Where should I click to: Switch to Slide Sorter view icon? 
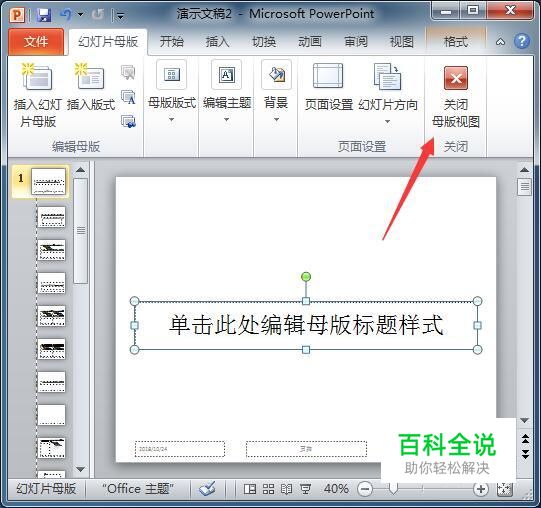coord(268,489)
